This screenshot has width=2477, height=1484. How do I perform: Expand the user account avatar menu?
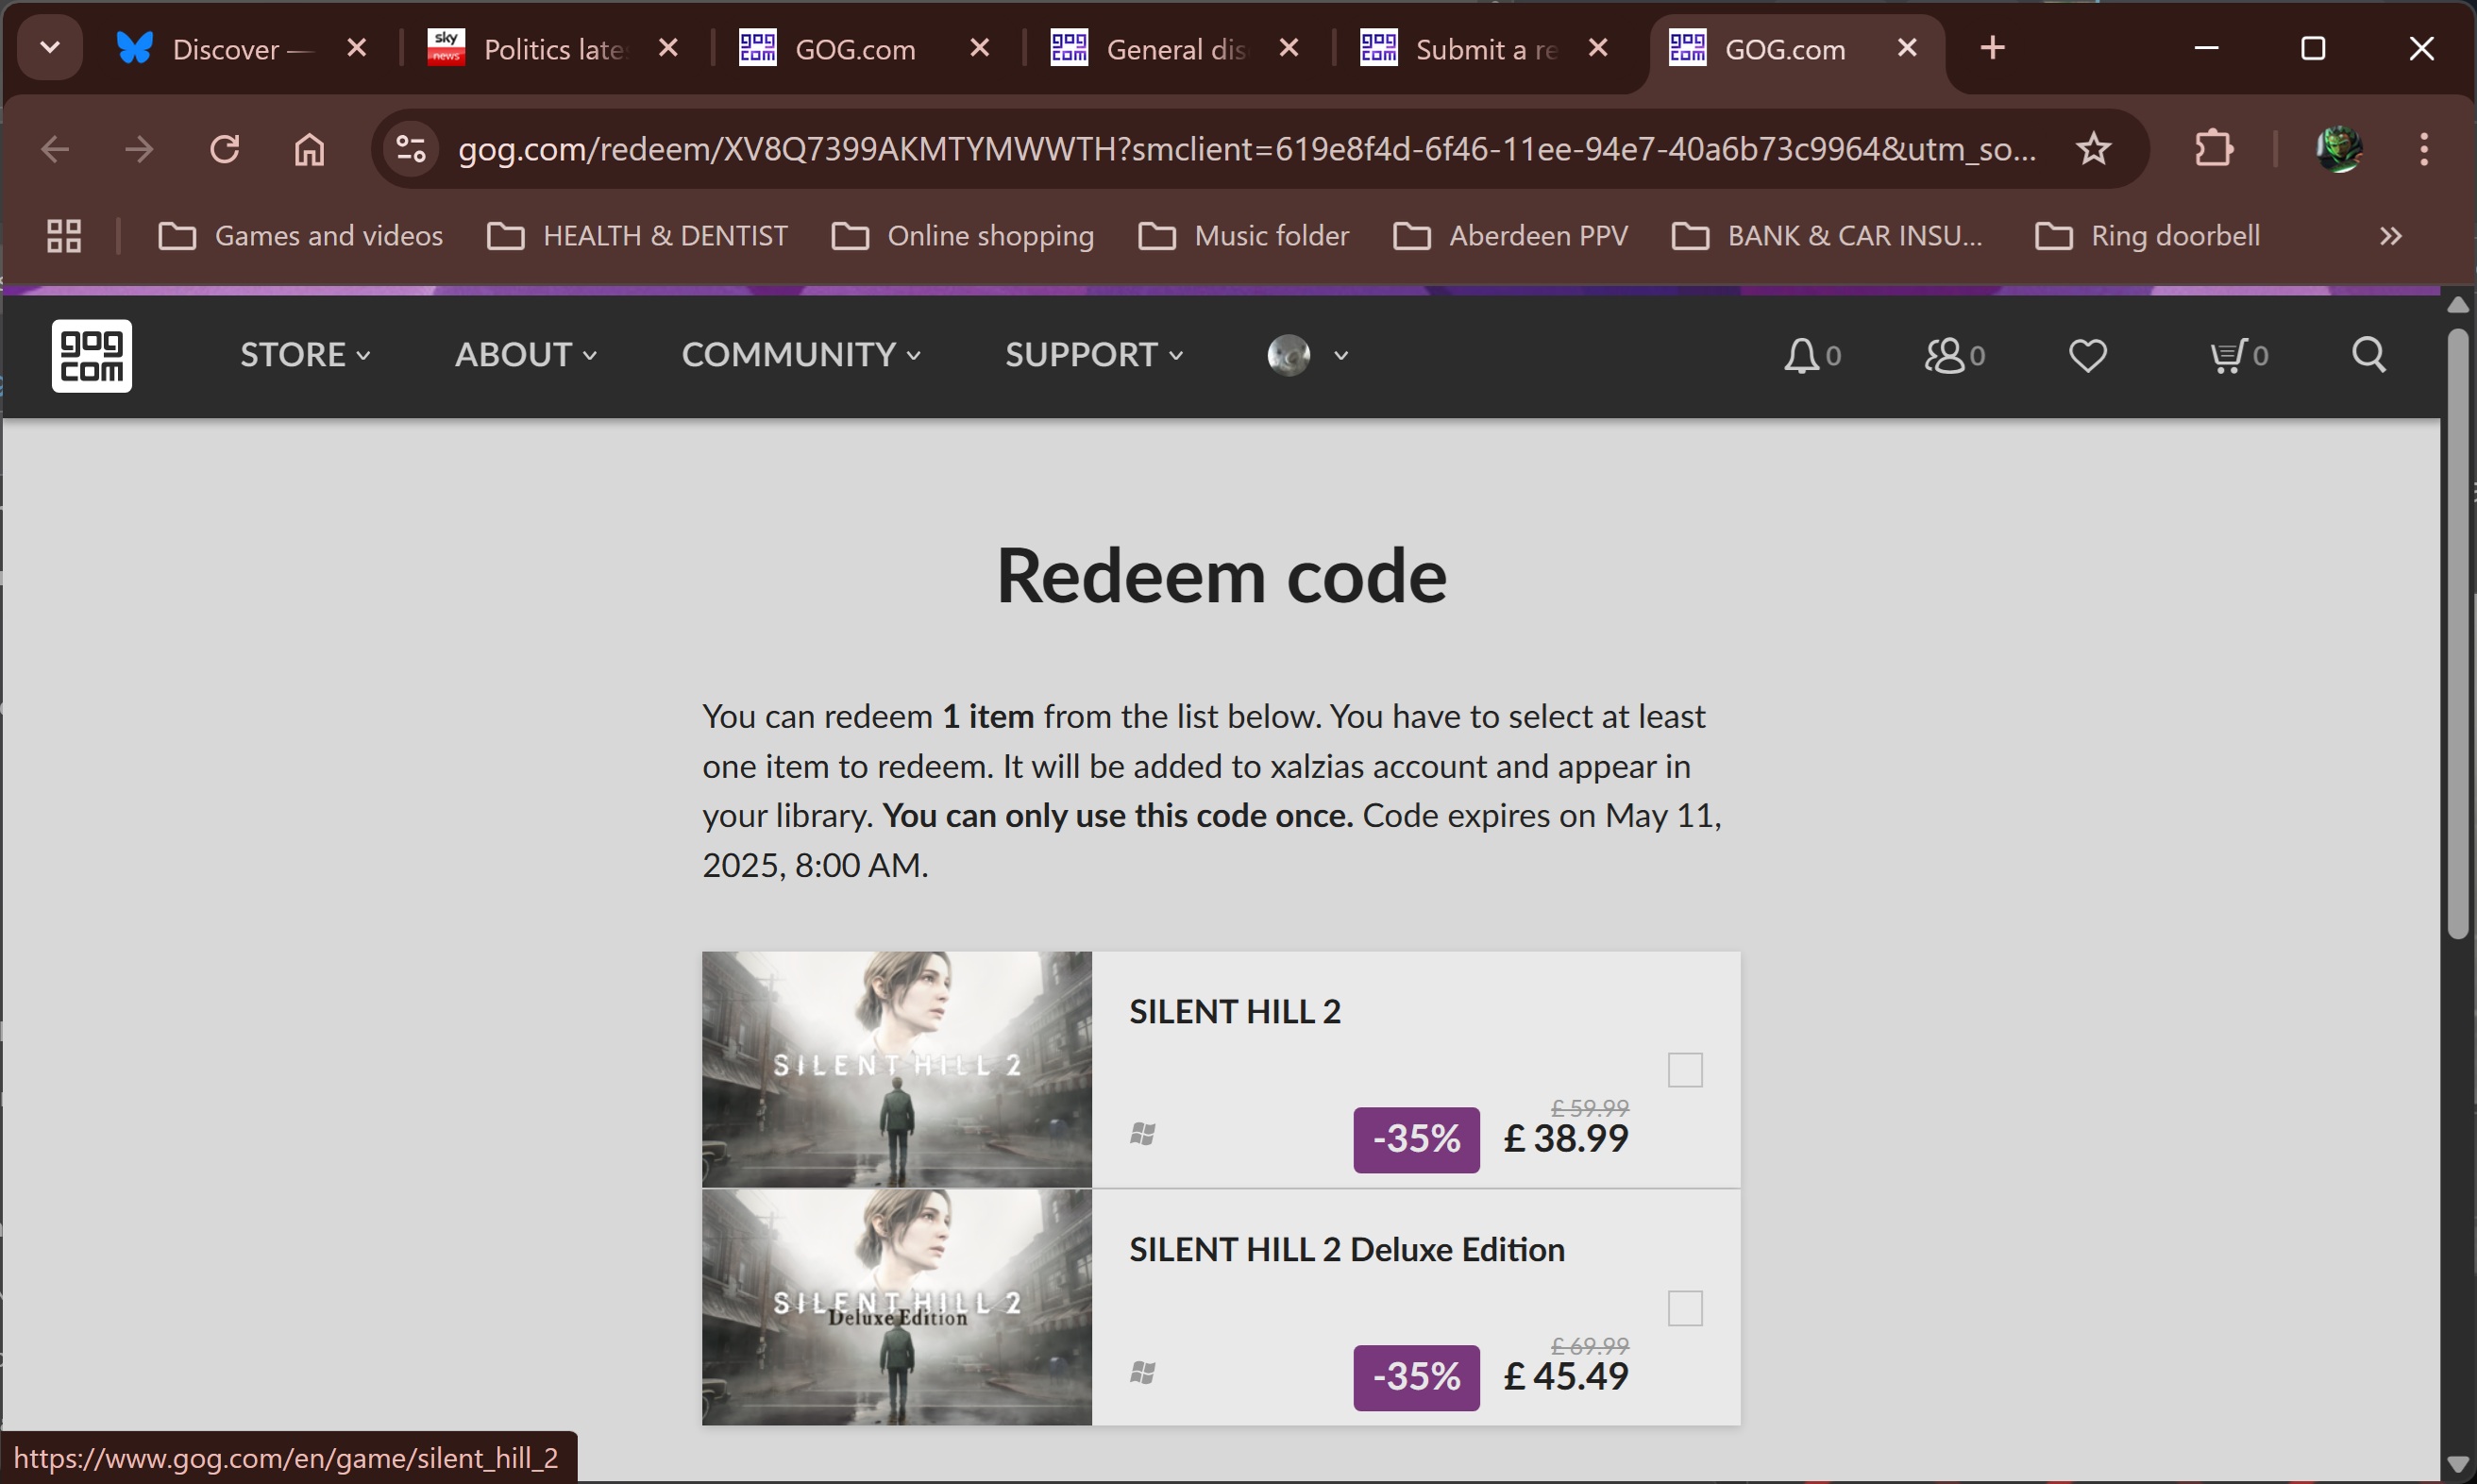pos(1307,355)
